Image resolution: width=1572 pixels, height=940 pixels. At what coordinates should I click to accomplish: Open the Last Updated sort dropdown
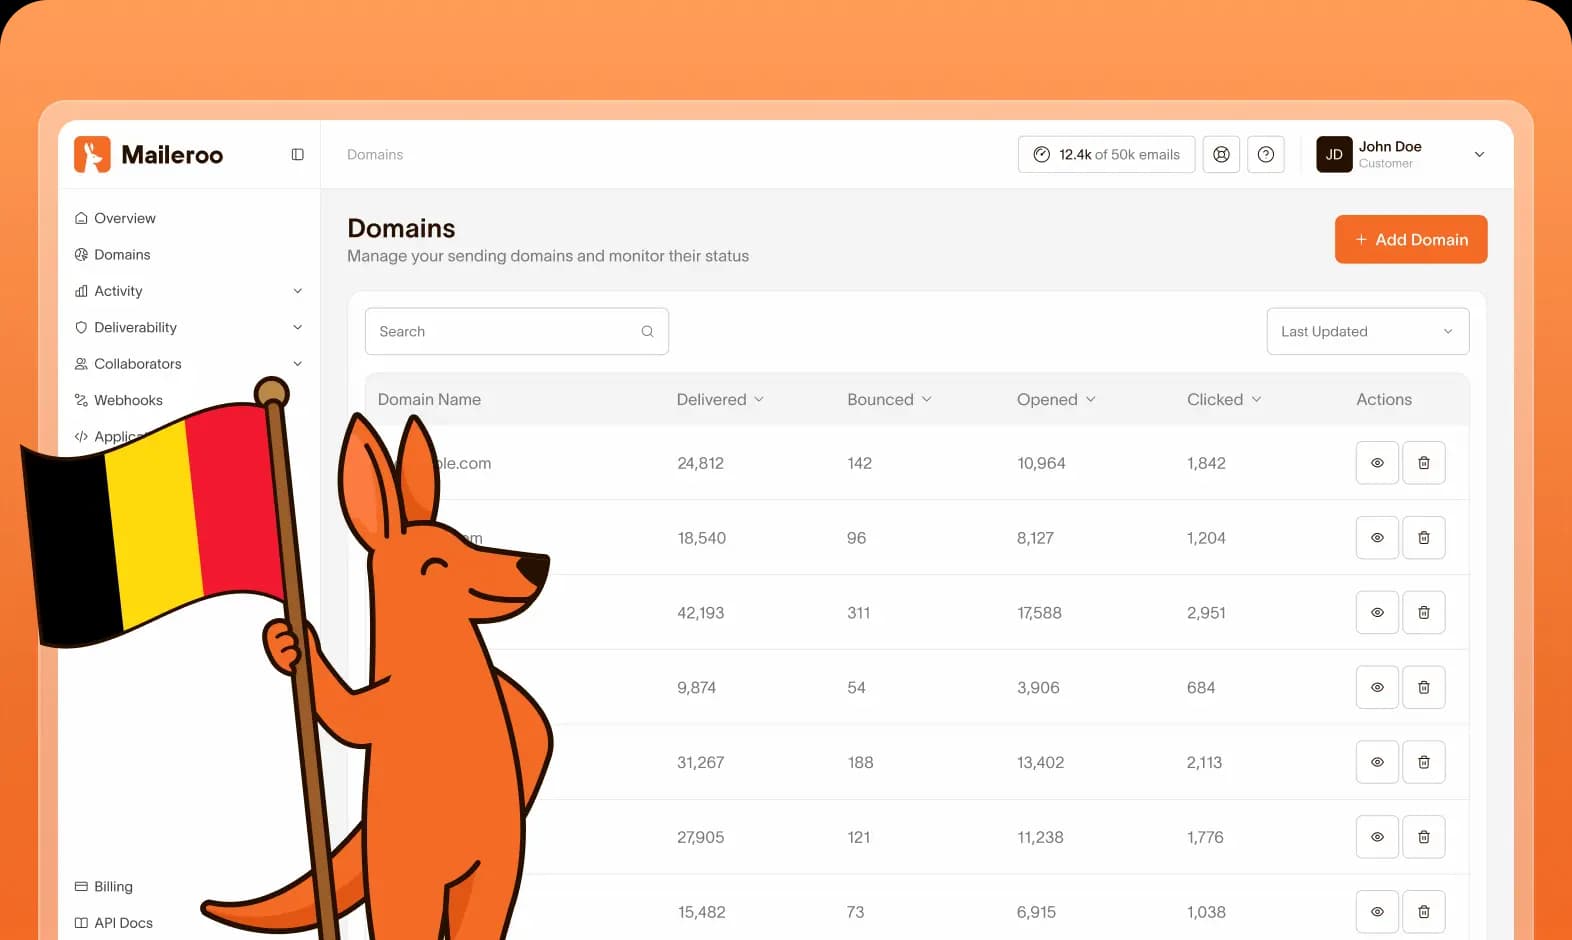point(1367,331)
